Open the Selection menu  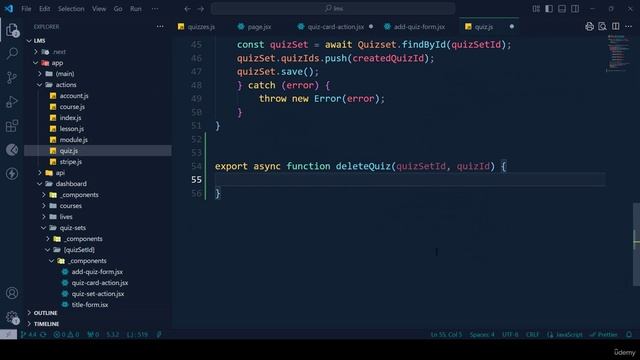coord(71,9)
